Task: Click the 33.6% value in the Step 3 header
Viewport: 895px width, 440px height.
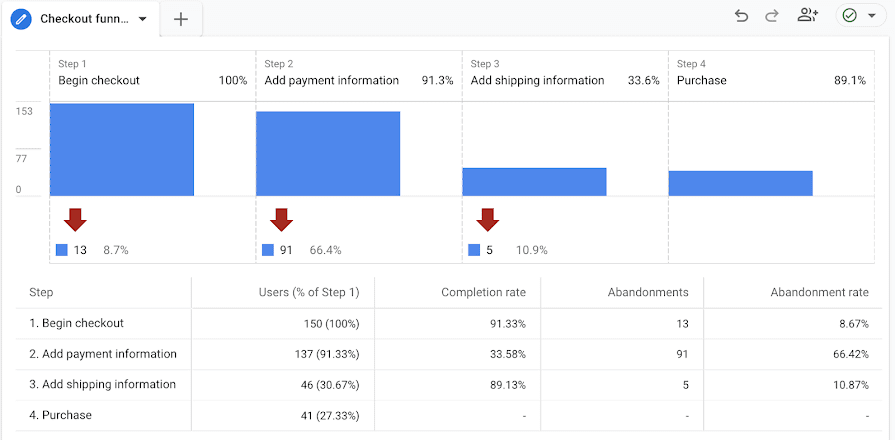Action: point(644,80)
